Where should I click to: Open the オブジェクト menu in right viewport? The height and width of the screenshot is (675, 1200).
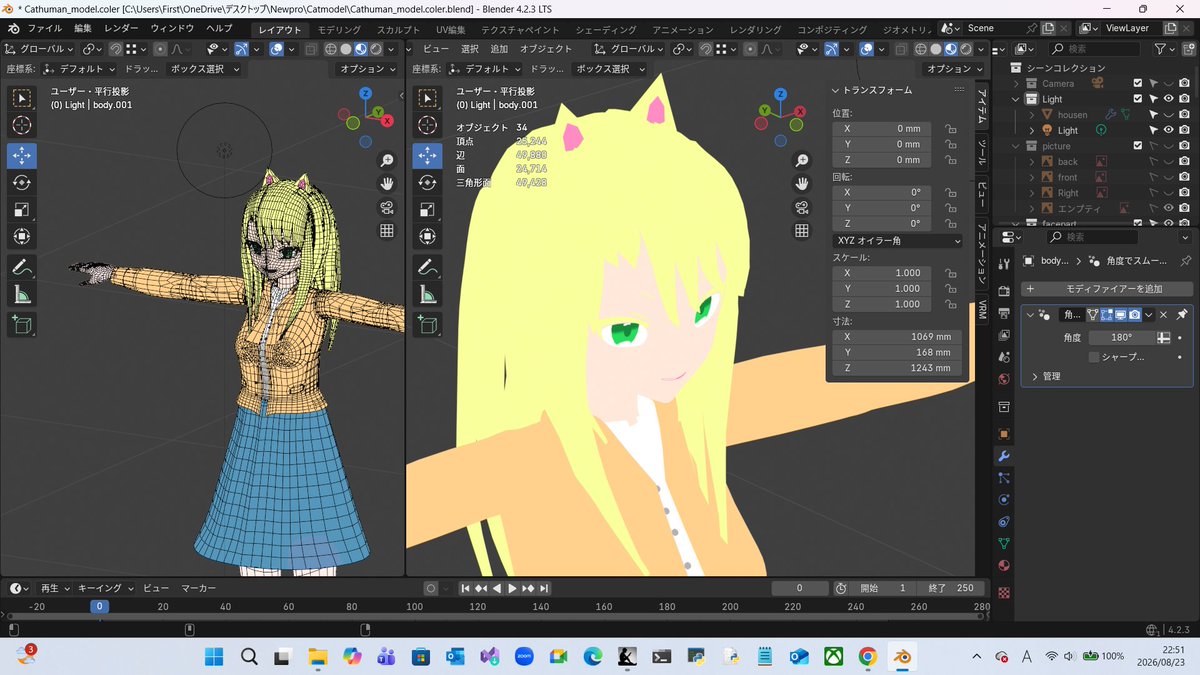546,48
